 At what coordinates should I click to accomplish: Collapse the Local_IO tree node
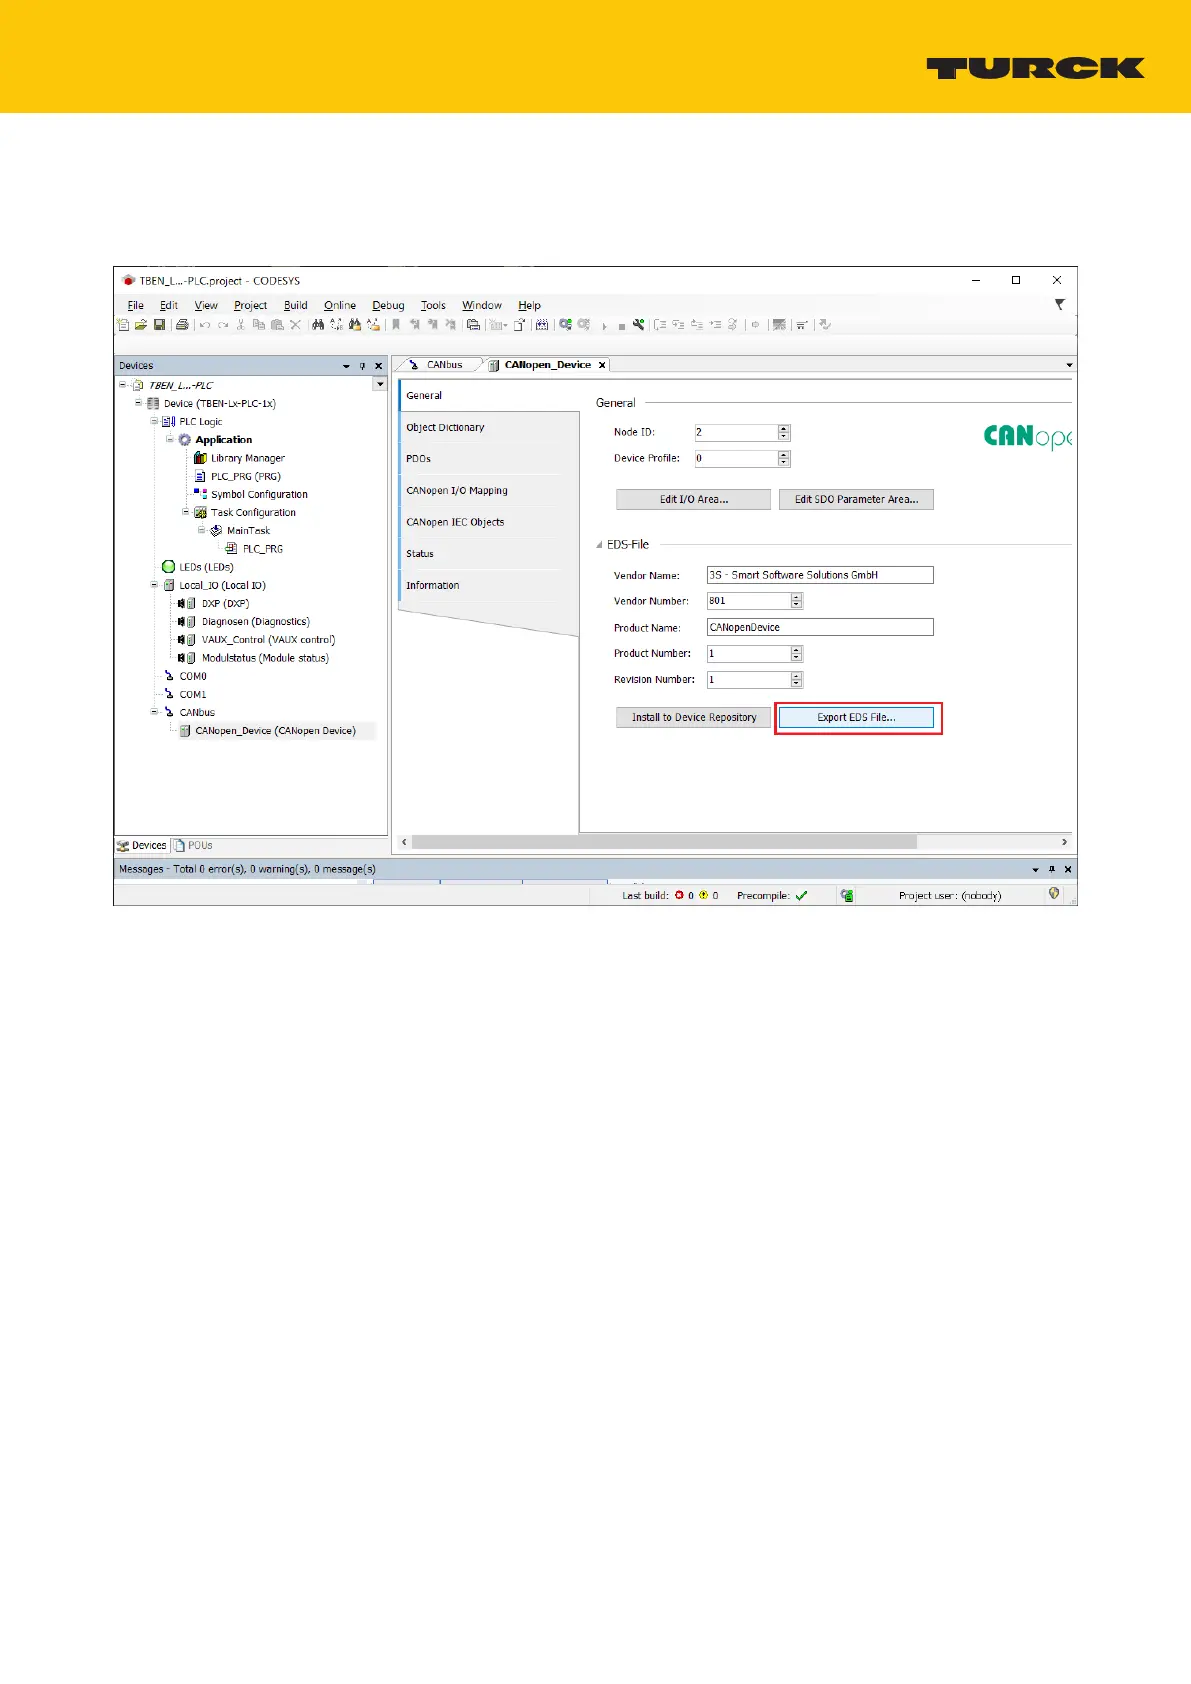[154, 585]
